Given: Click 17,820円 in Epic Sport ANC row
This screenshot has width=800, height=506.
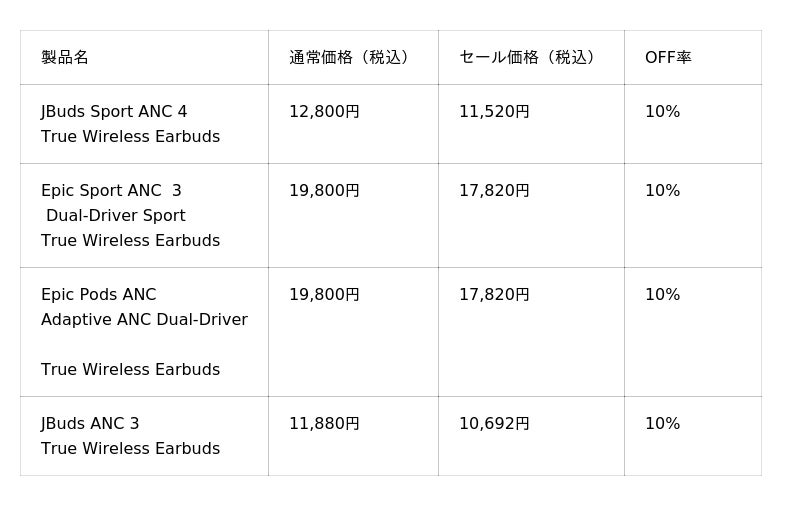Looking at the screenshot, I should (x=494, y=190).
